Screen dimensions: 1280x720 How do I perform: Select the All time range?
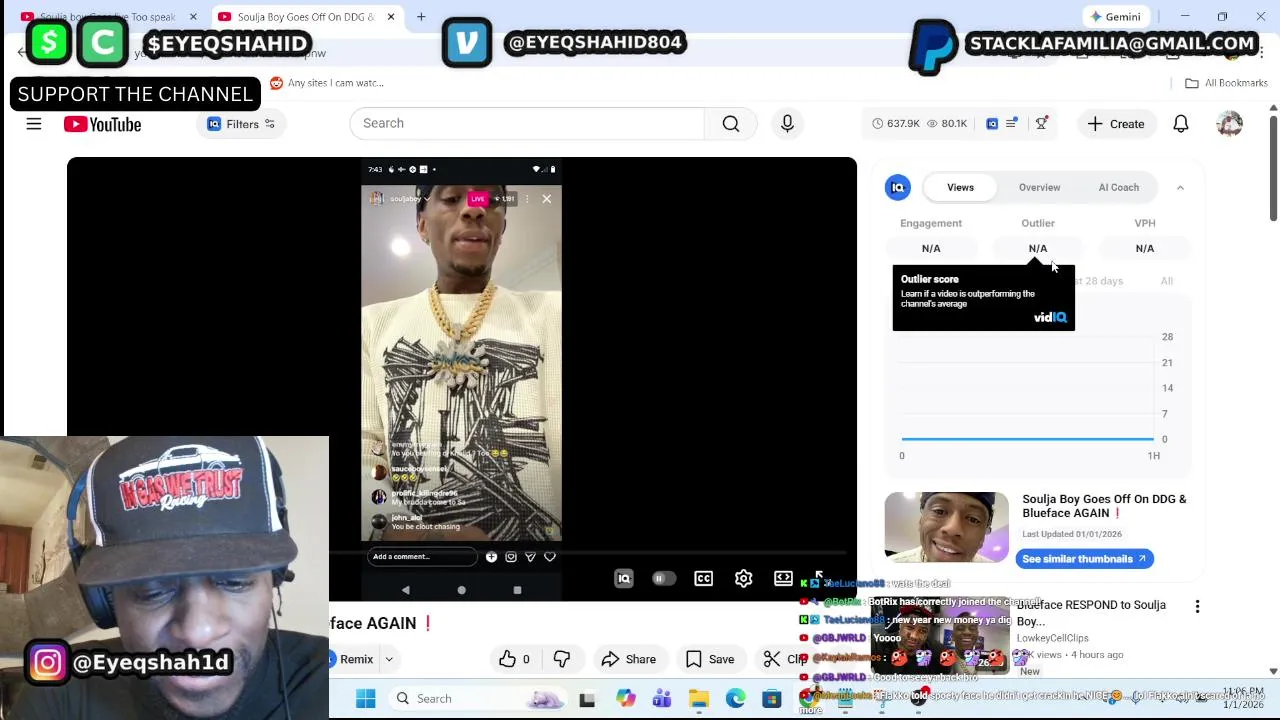coord(1166,281)
